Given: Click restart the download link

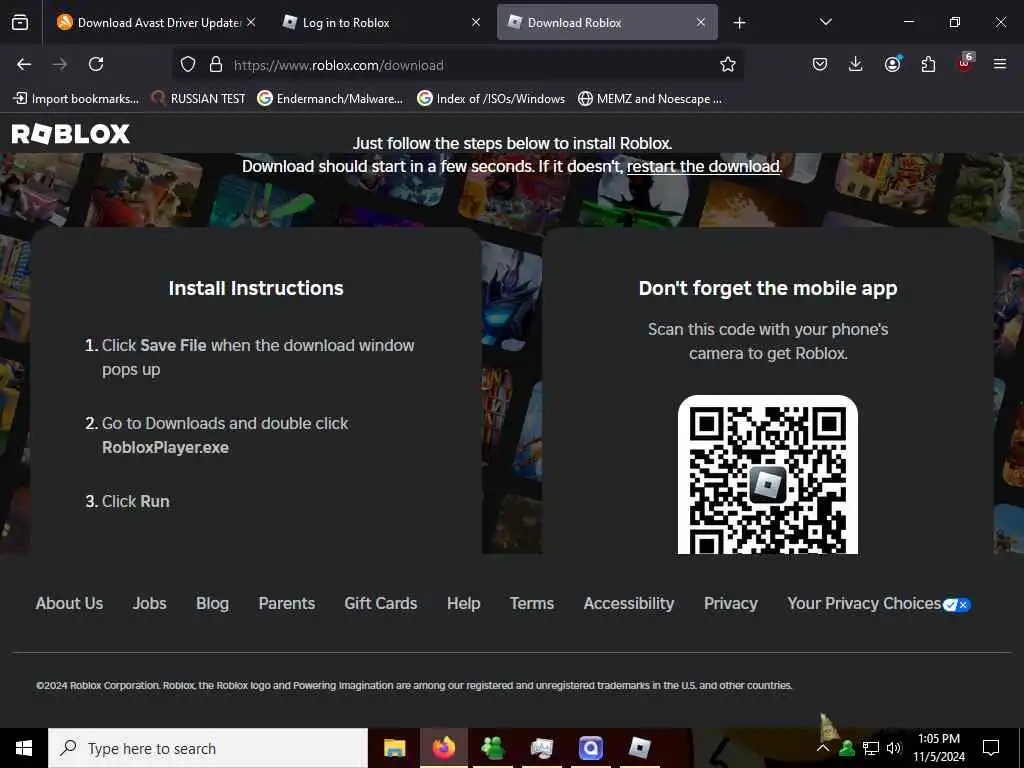Looking at the screenshot, I should [x=703, y=166].
